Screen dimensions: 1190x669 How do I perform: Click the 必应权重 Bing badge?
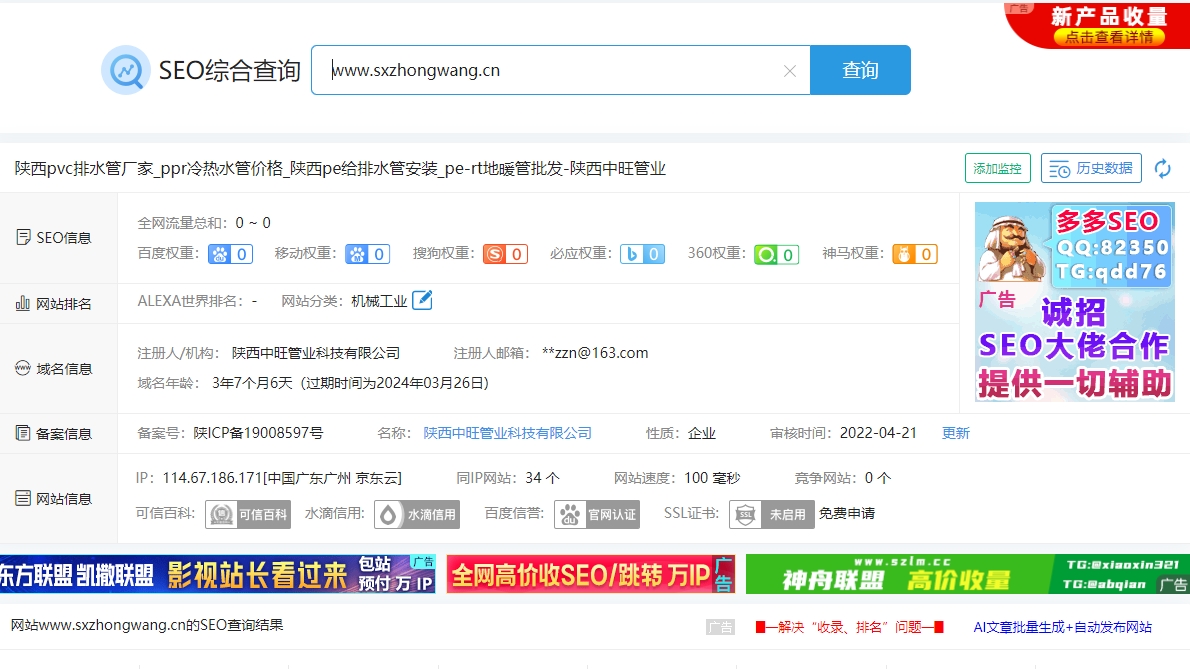642,254
